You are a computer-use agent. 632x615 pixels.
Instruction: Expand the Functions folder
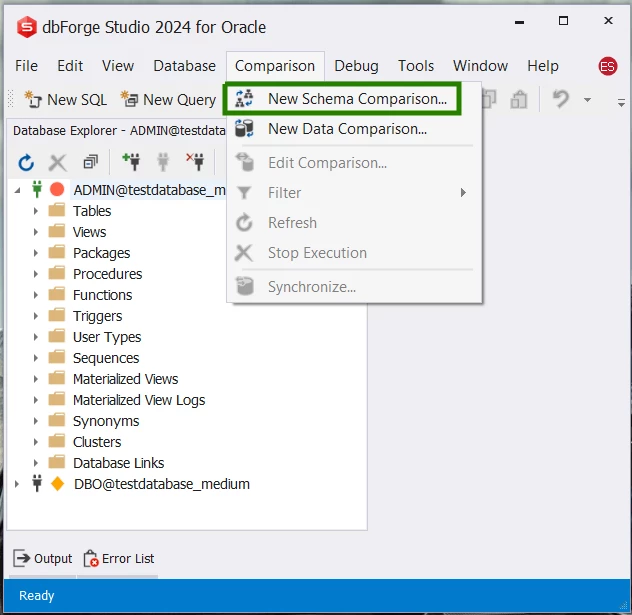[x=35, y=295]
